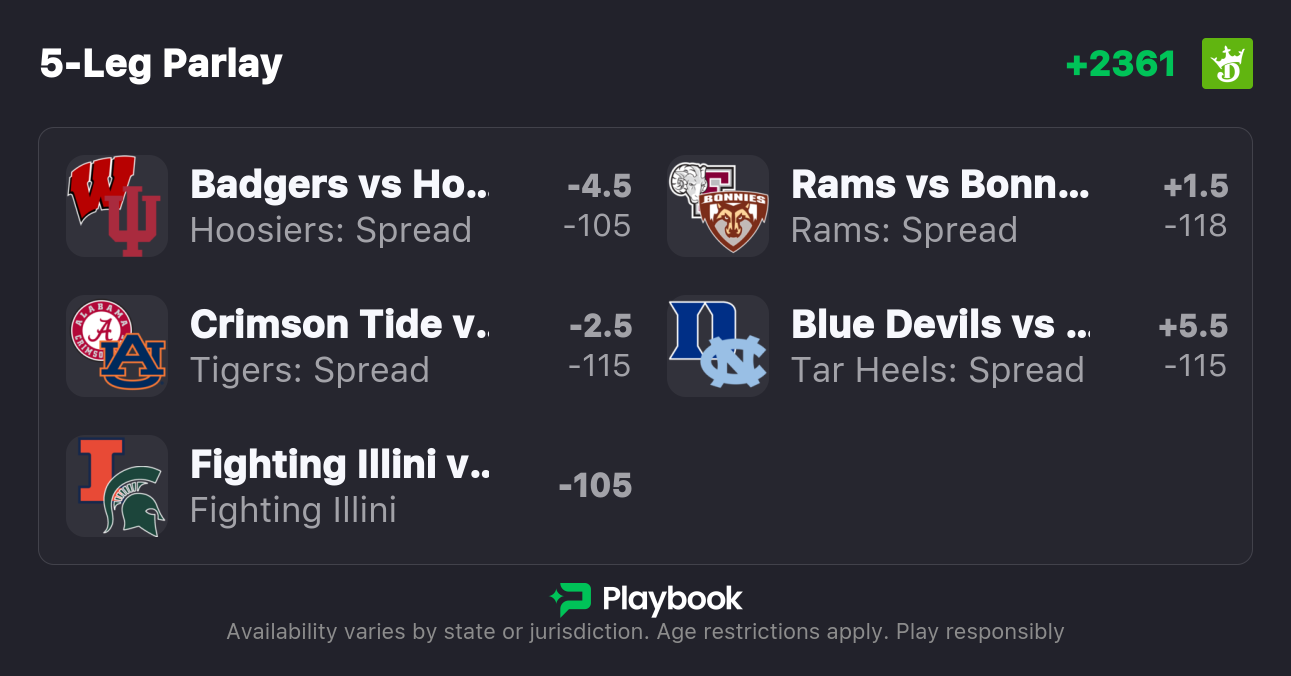The width and height of the screenshot is (1291, 676).
Task: Open the Fighting Illini matchup title
Action: coord(340,465)
